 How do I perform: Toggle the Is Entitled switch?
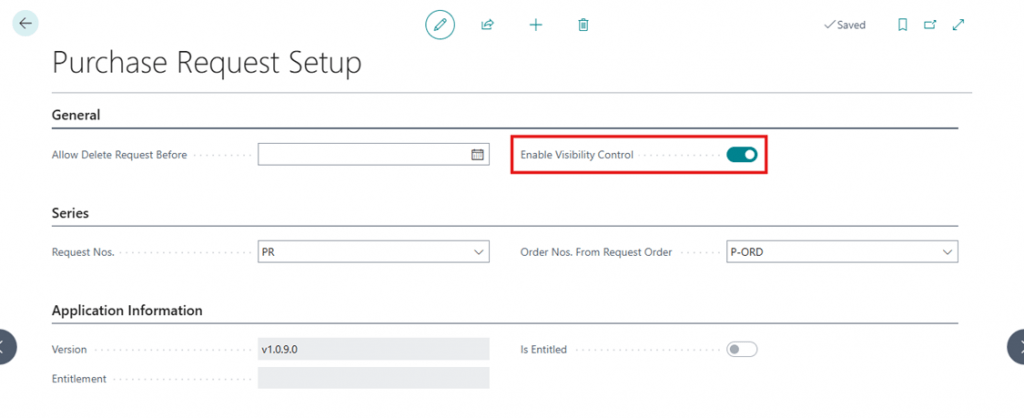741,349
